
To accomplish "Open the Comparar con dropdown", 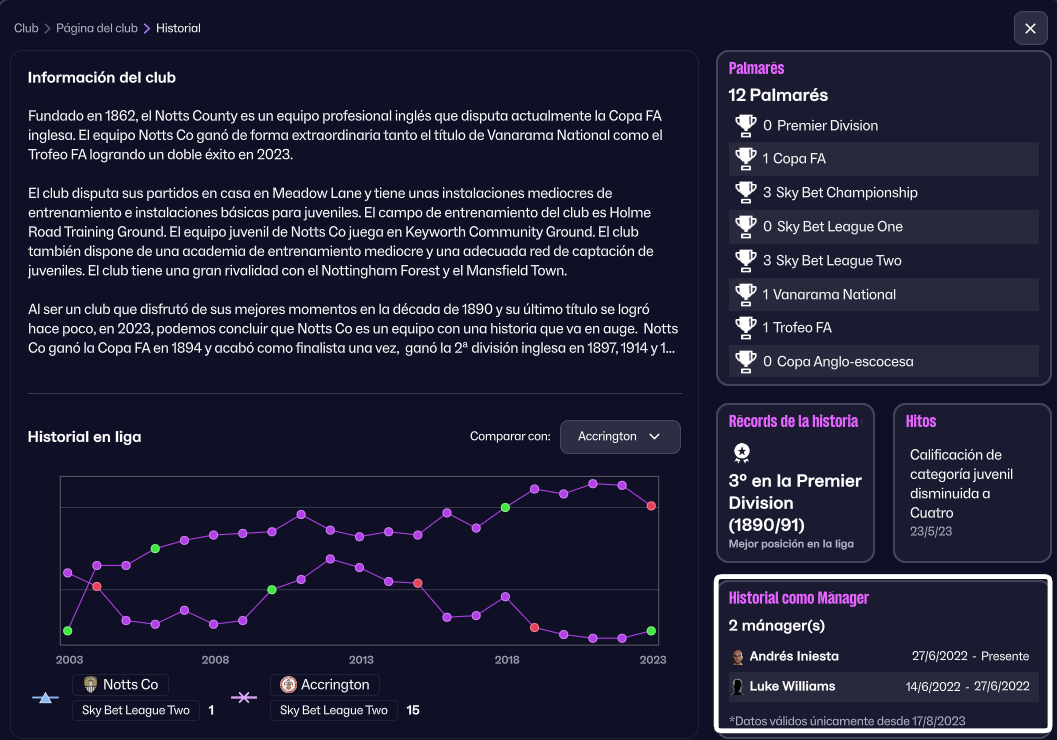I will [620, 437].
